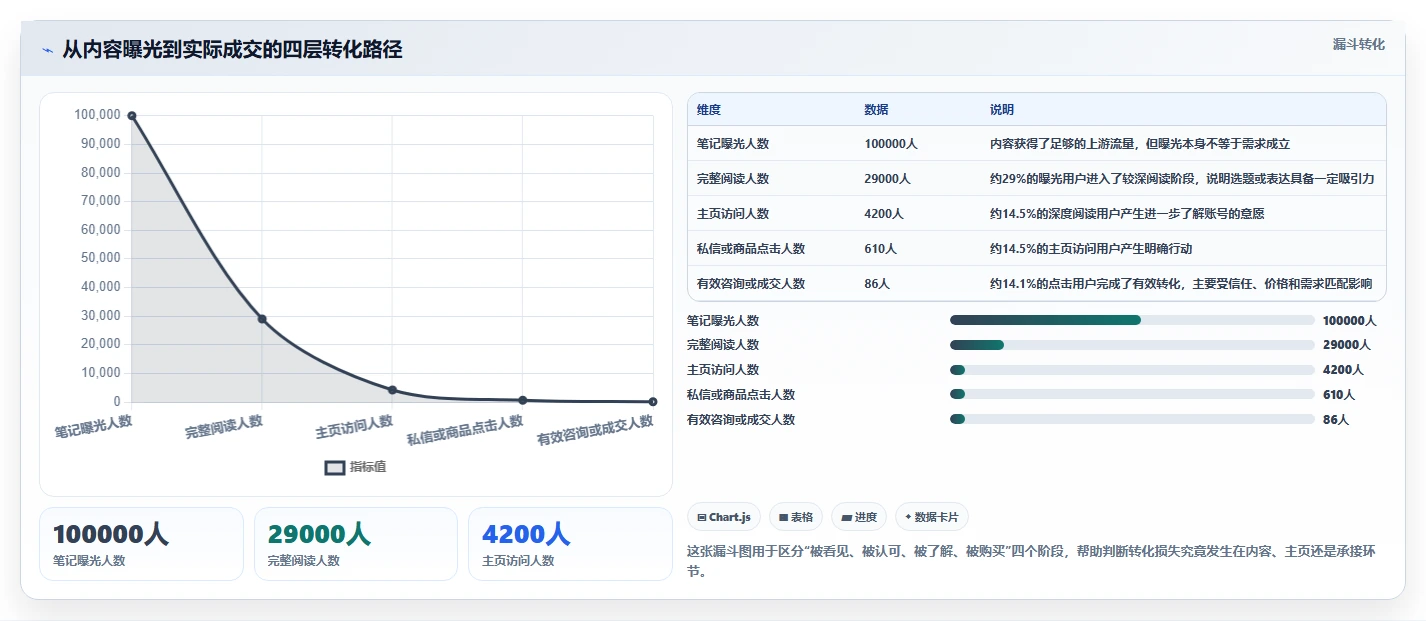The height and width of the screenshot is (621, 1426).
Task: Click the 4200人 table cell
Action: [884, 214]
